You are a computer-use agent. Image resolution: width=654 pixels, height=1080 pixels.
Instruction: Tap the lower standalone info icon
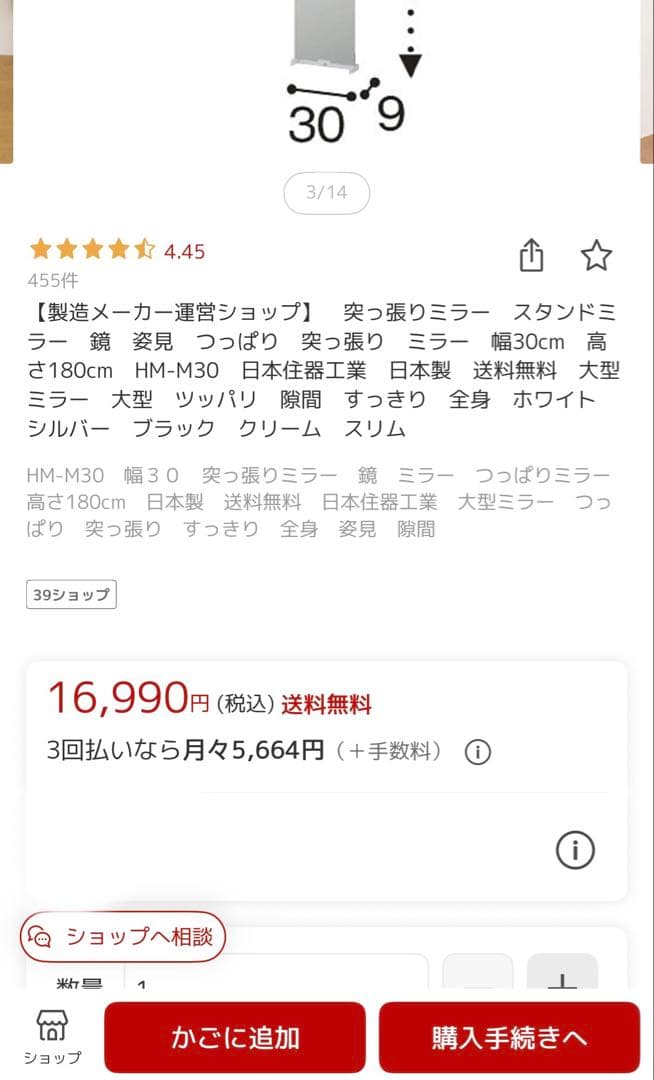coord(575,851)
